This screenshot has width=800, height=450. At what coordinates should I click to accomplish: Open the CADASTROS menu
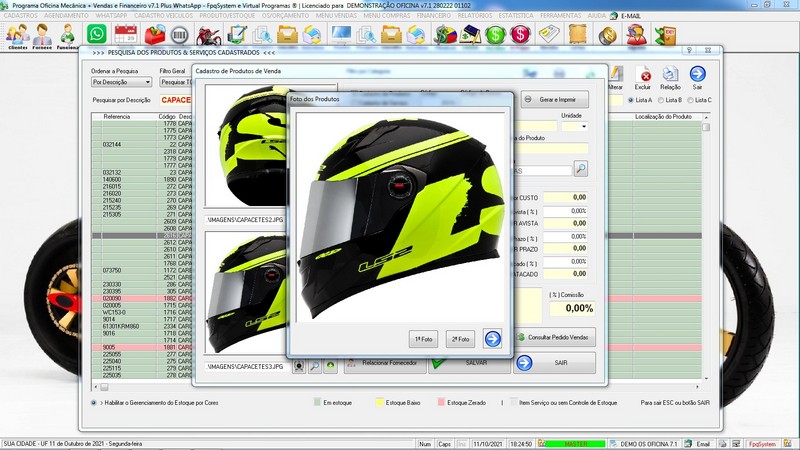point(21,16)
